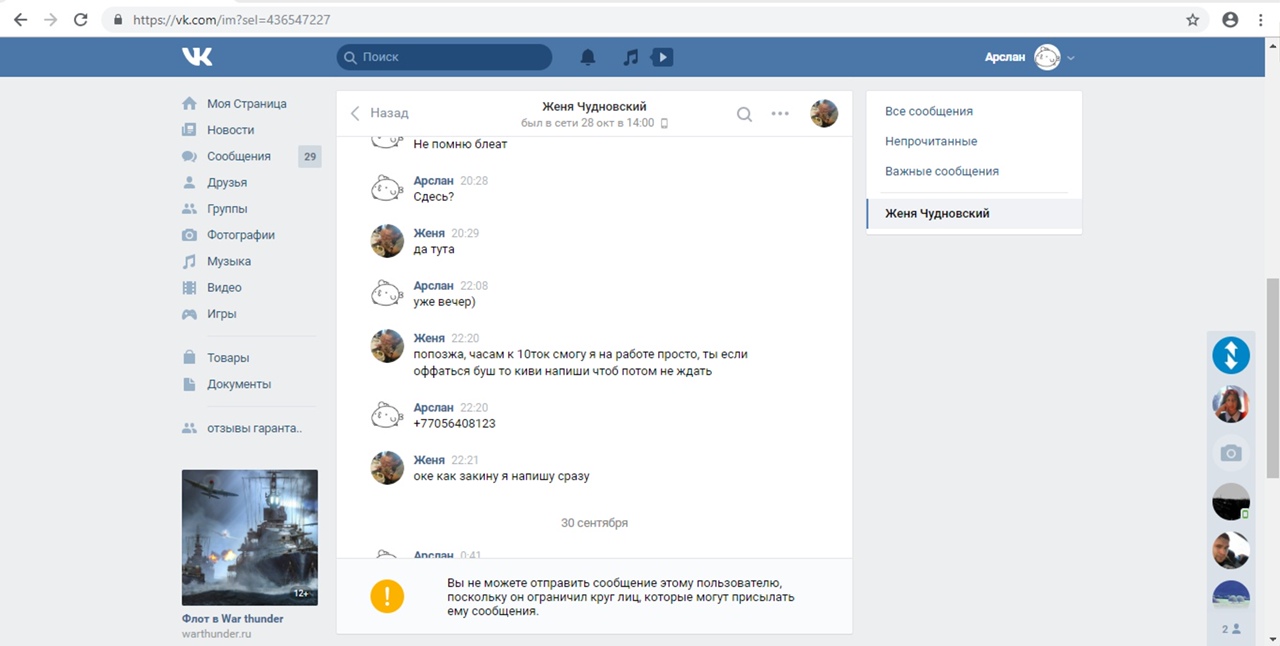This screenshot has height=646, width=1280.
Task: Open Chrome three-dot browser menu
Action: [1261, 19]
